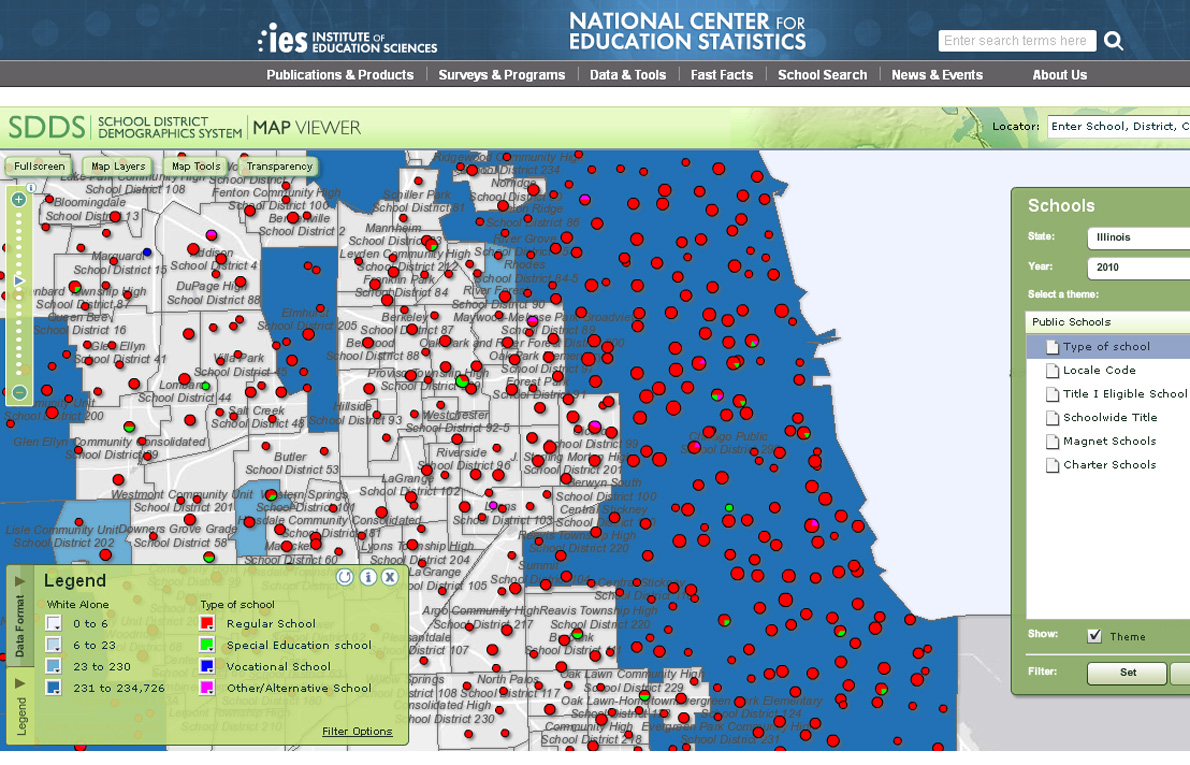The image size is (1190, 765).
Task: Click the blue vocational school marker near Marquardt
Action: (x=147, y=252)
